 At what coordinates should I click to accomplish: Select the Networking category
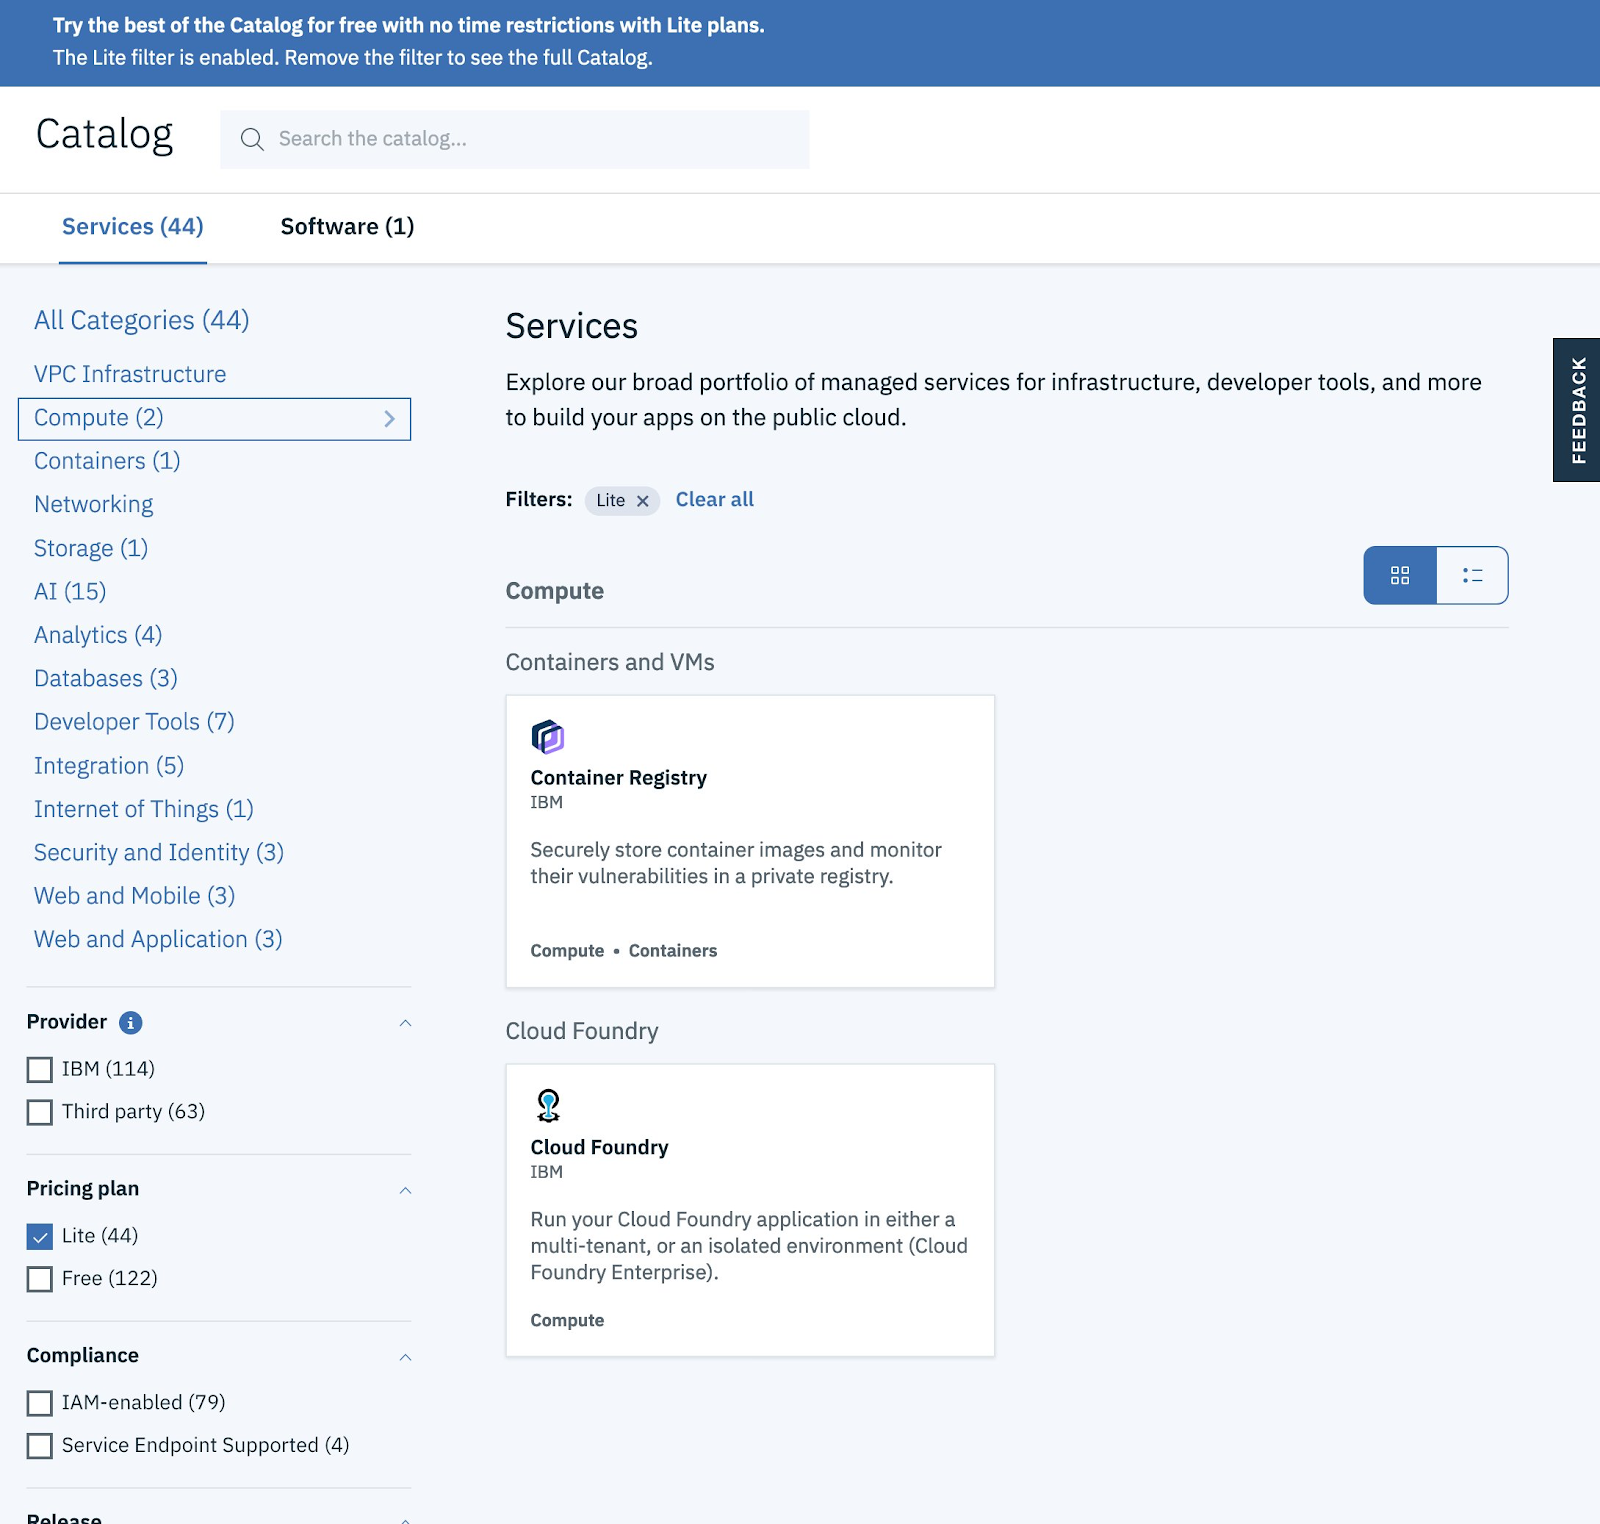point(94,504)
